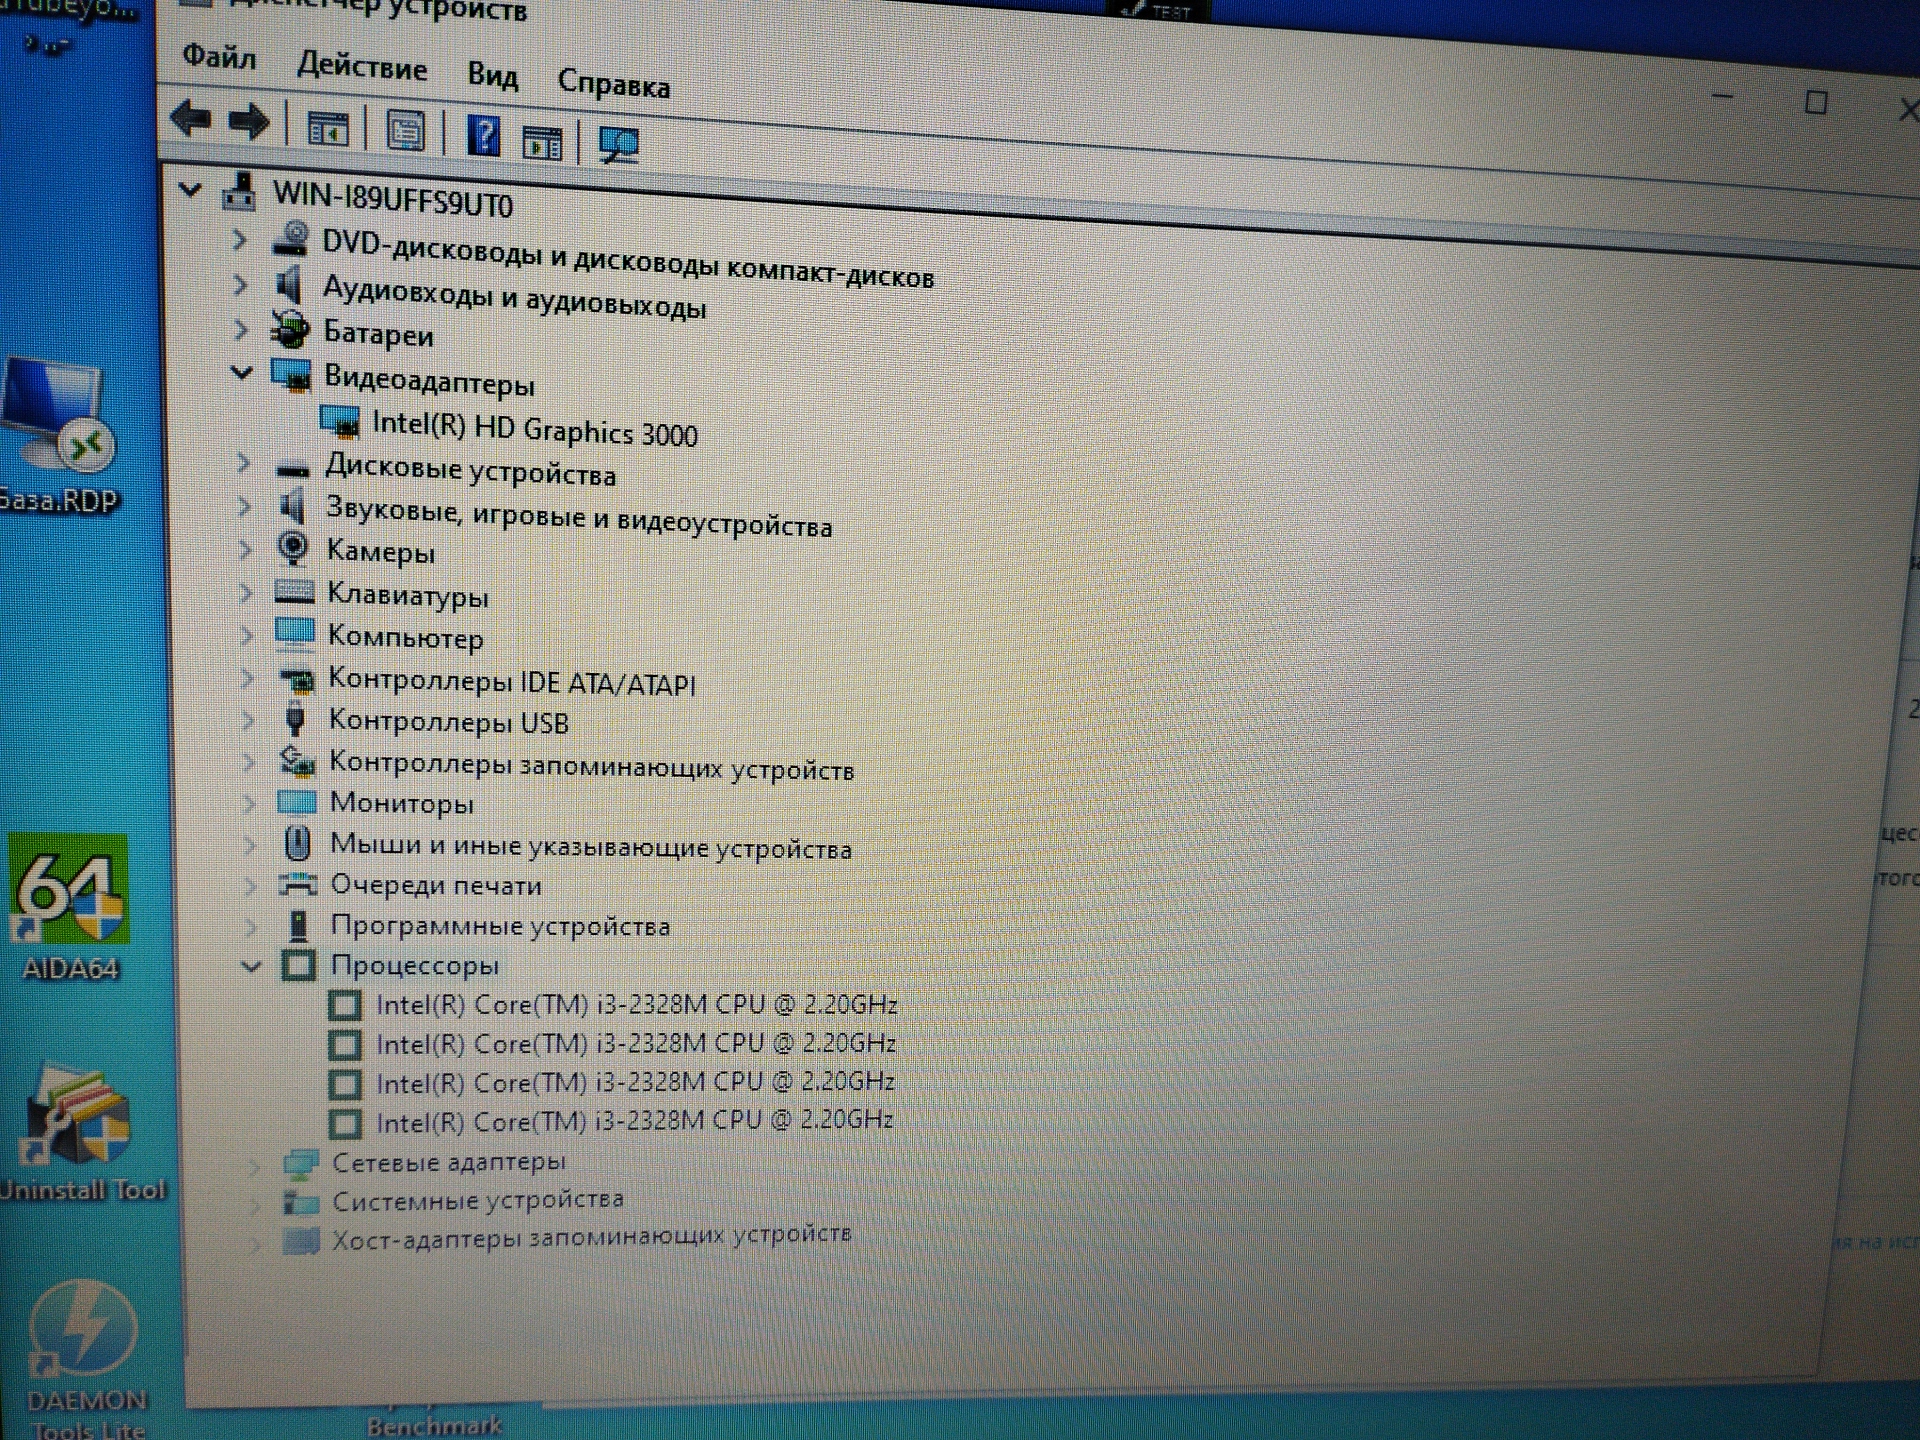1920x1440 pixels.
Task: Expand the Аудиовходы и аудиовыходы category
Action: pyautogui.click(x=239, y=284)
